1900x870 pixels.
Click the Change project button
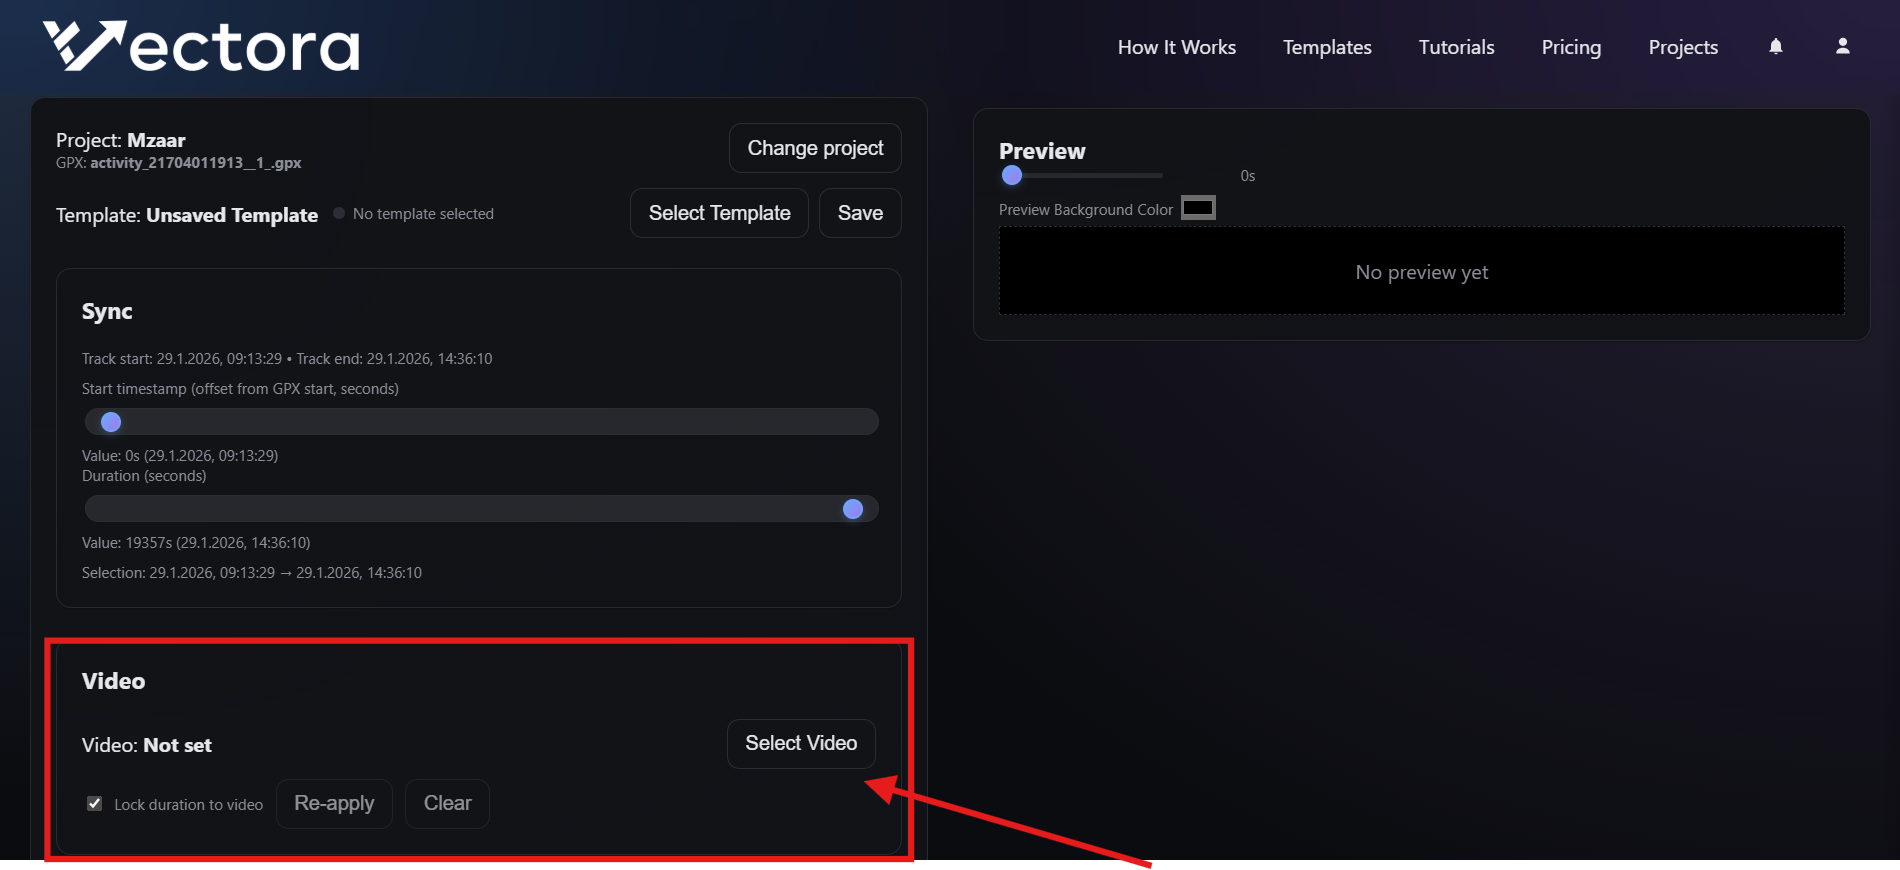click(x=815, y=148)
